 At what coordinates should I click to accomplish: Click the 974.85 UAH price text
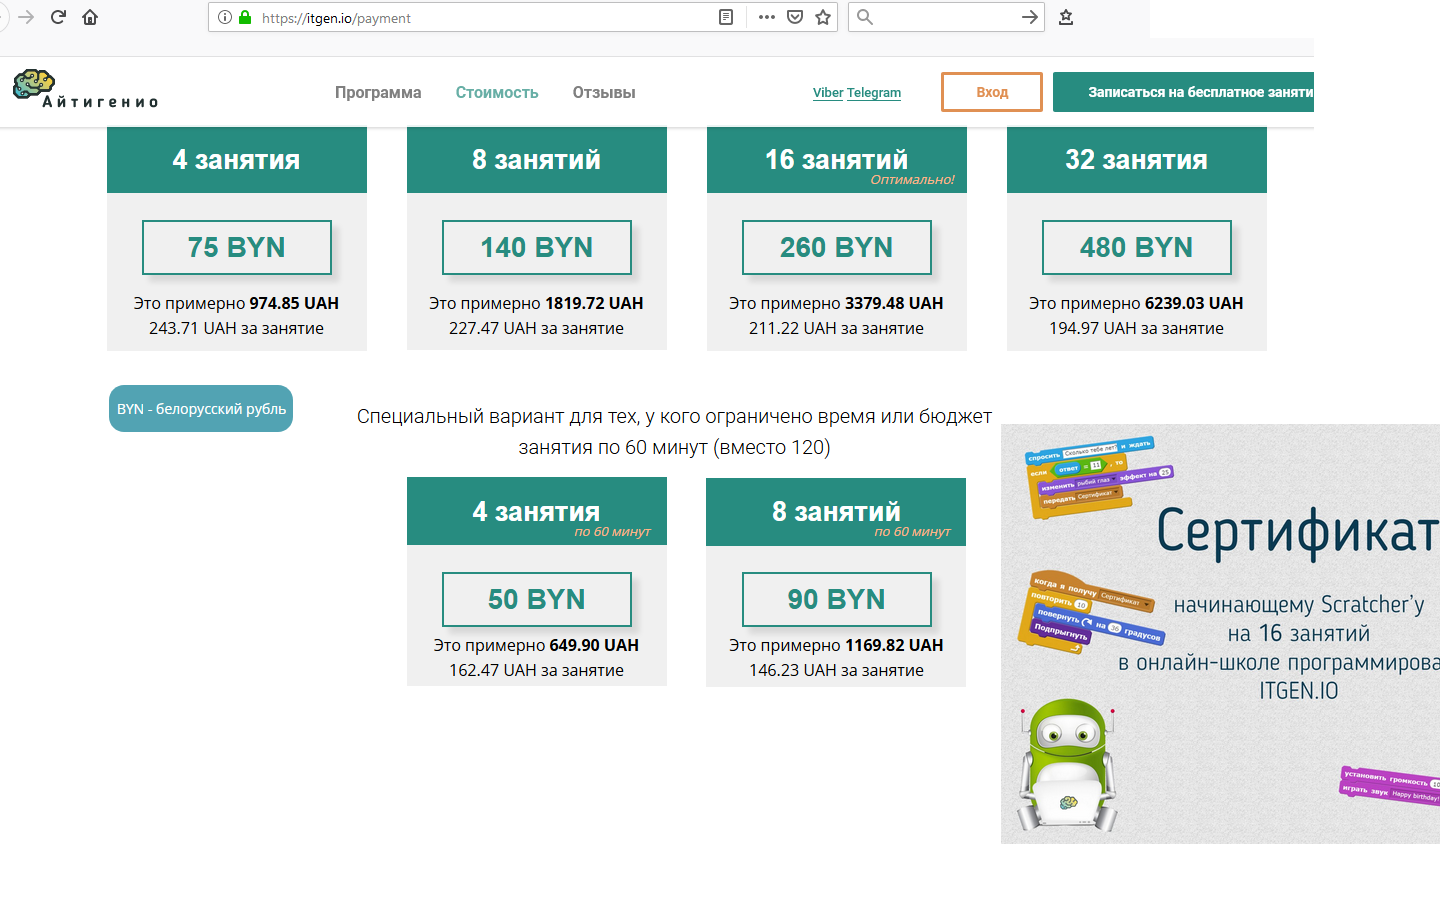click(294, 303)
